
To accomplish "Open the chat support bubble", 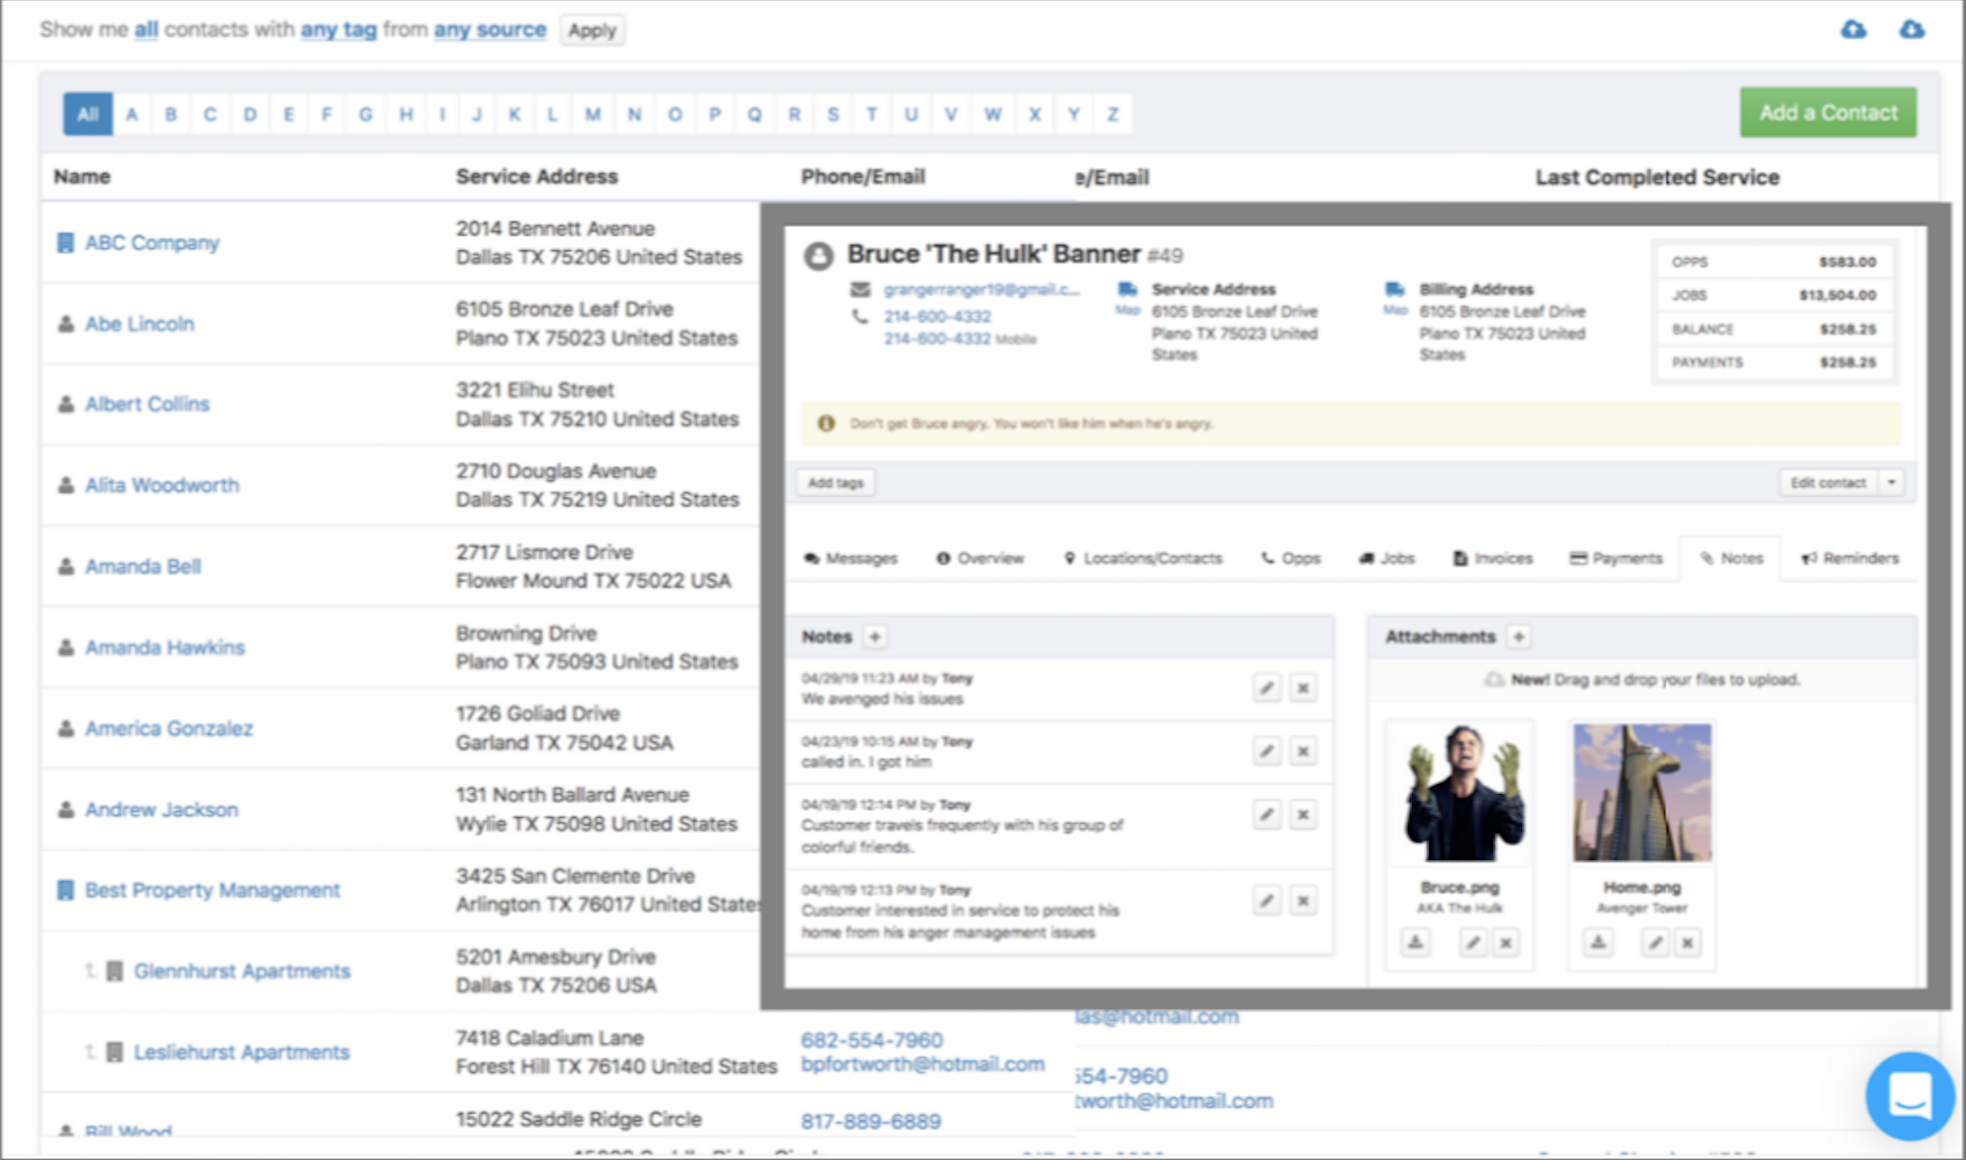I will (x=1909, y=1096).
